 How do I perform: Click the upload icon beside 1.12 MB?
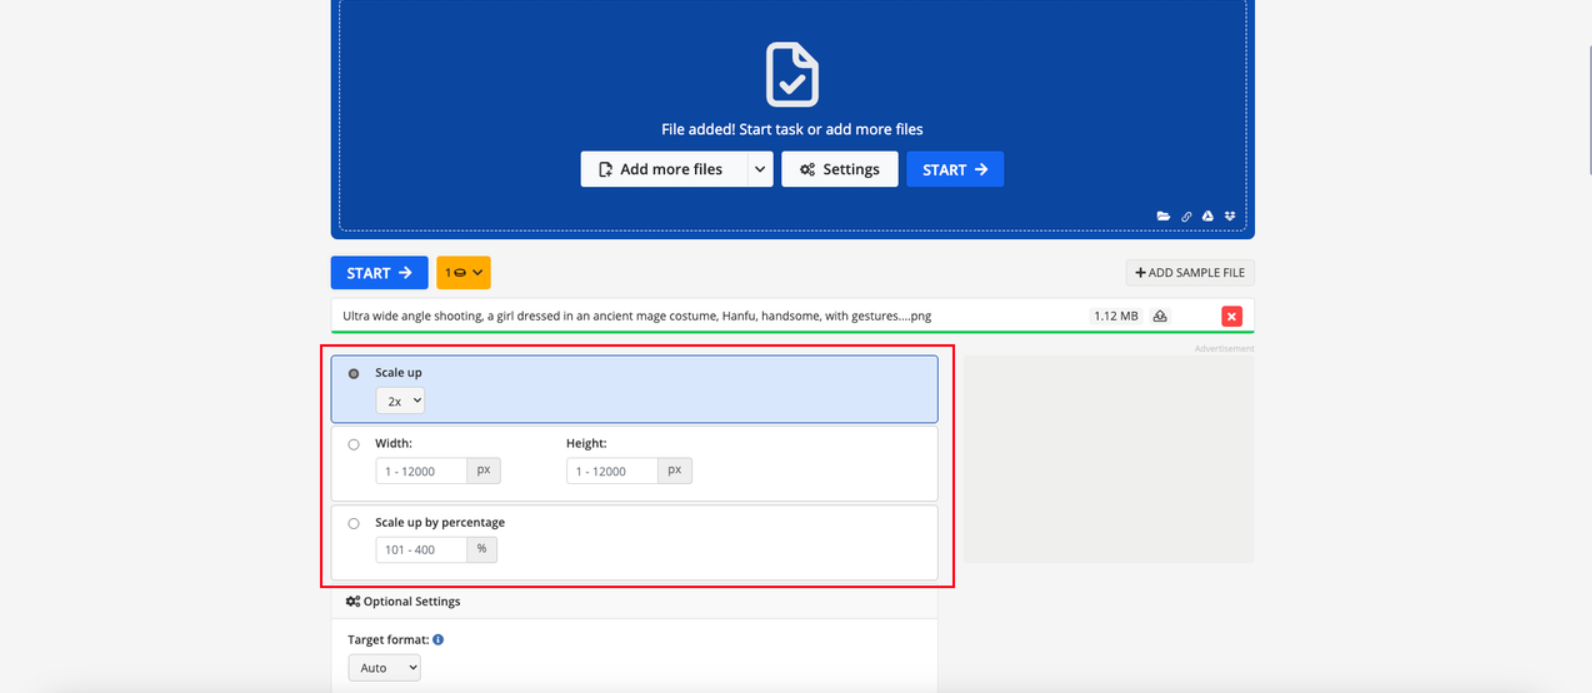coord(1160,316)
